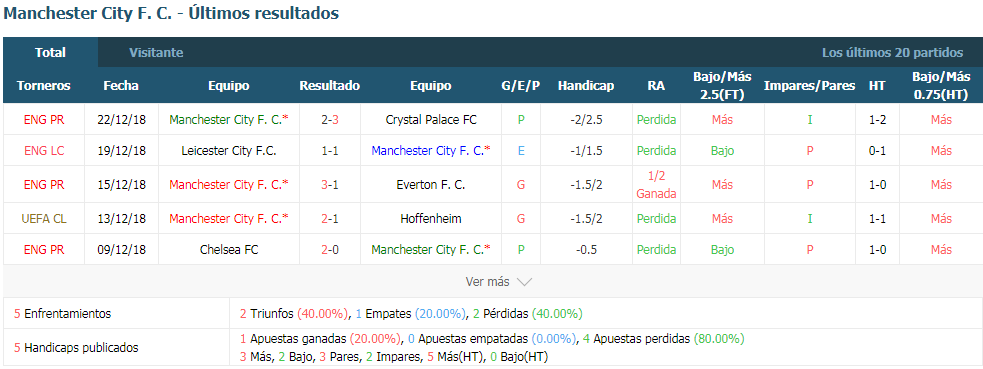Click Manchester City in 22/12/18 row

229,119
